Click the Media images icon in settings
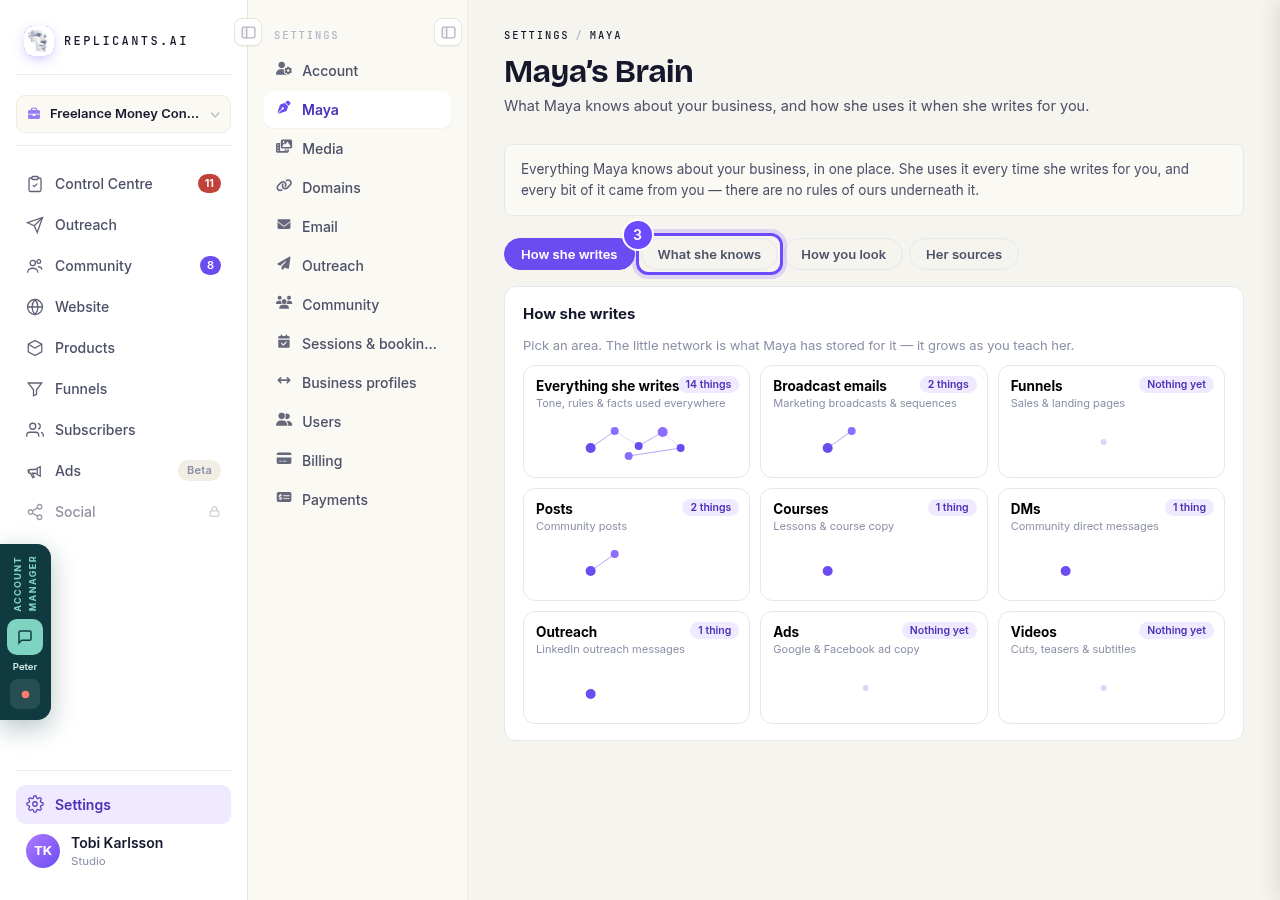The width and height of the screenshot is (1280, 900). 284,147
